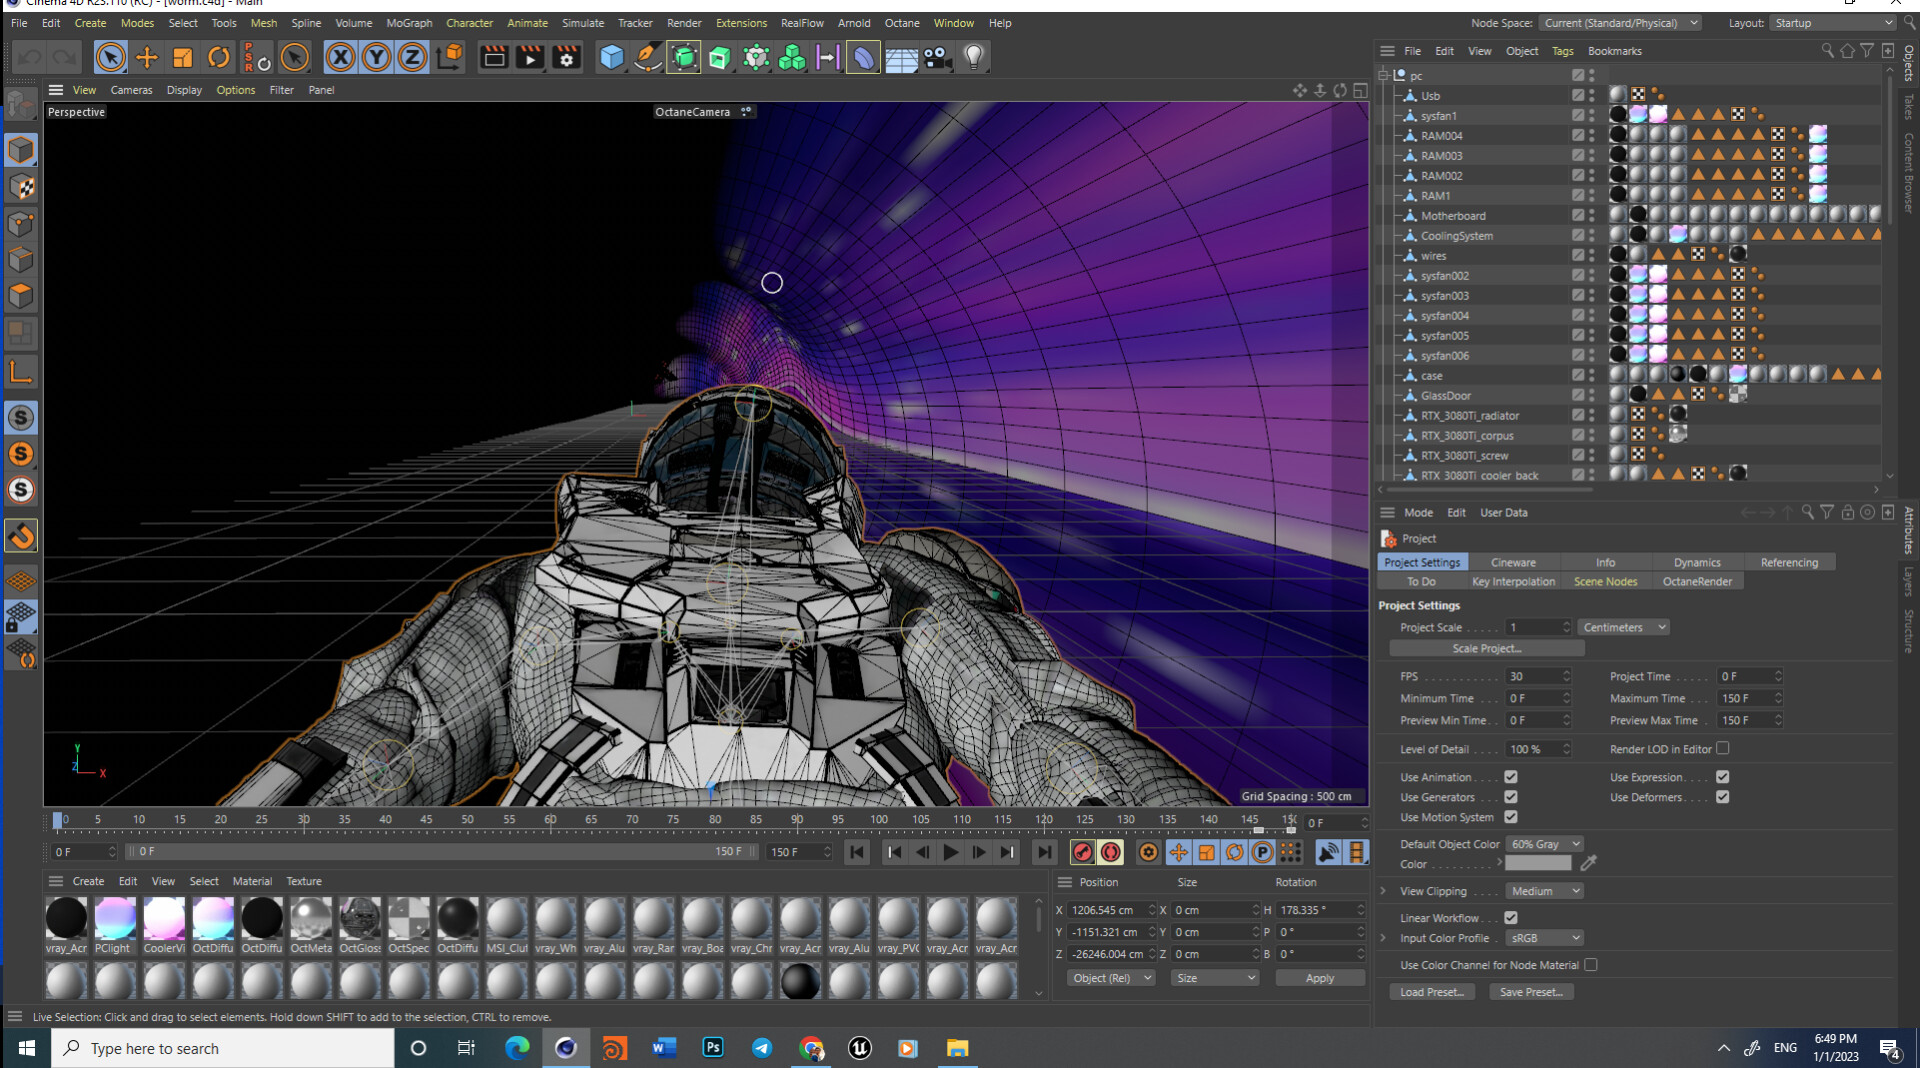The image size is (1920, 1068).
Task: Enable Autokeying record button
Action: 1110,852
